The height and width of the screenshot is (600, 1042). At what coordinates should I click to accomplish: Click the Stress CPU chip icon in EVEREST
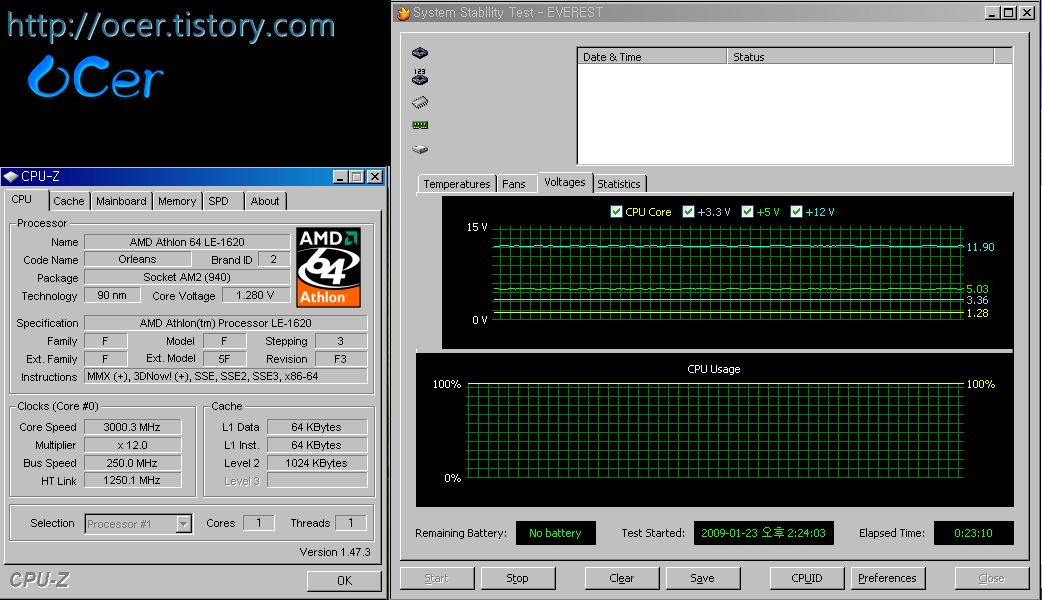[420, 52]
